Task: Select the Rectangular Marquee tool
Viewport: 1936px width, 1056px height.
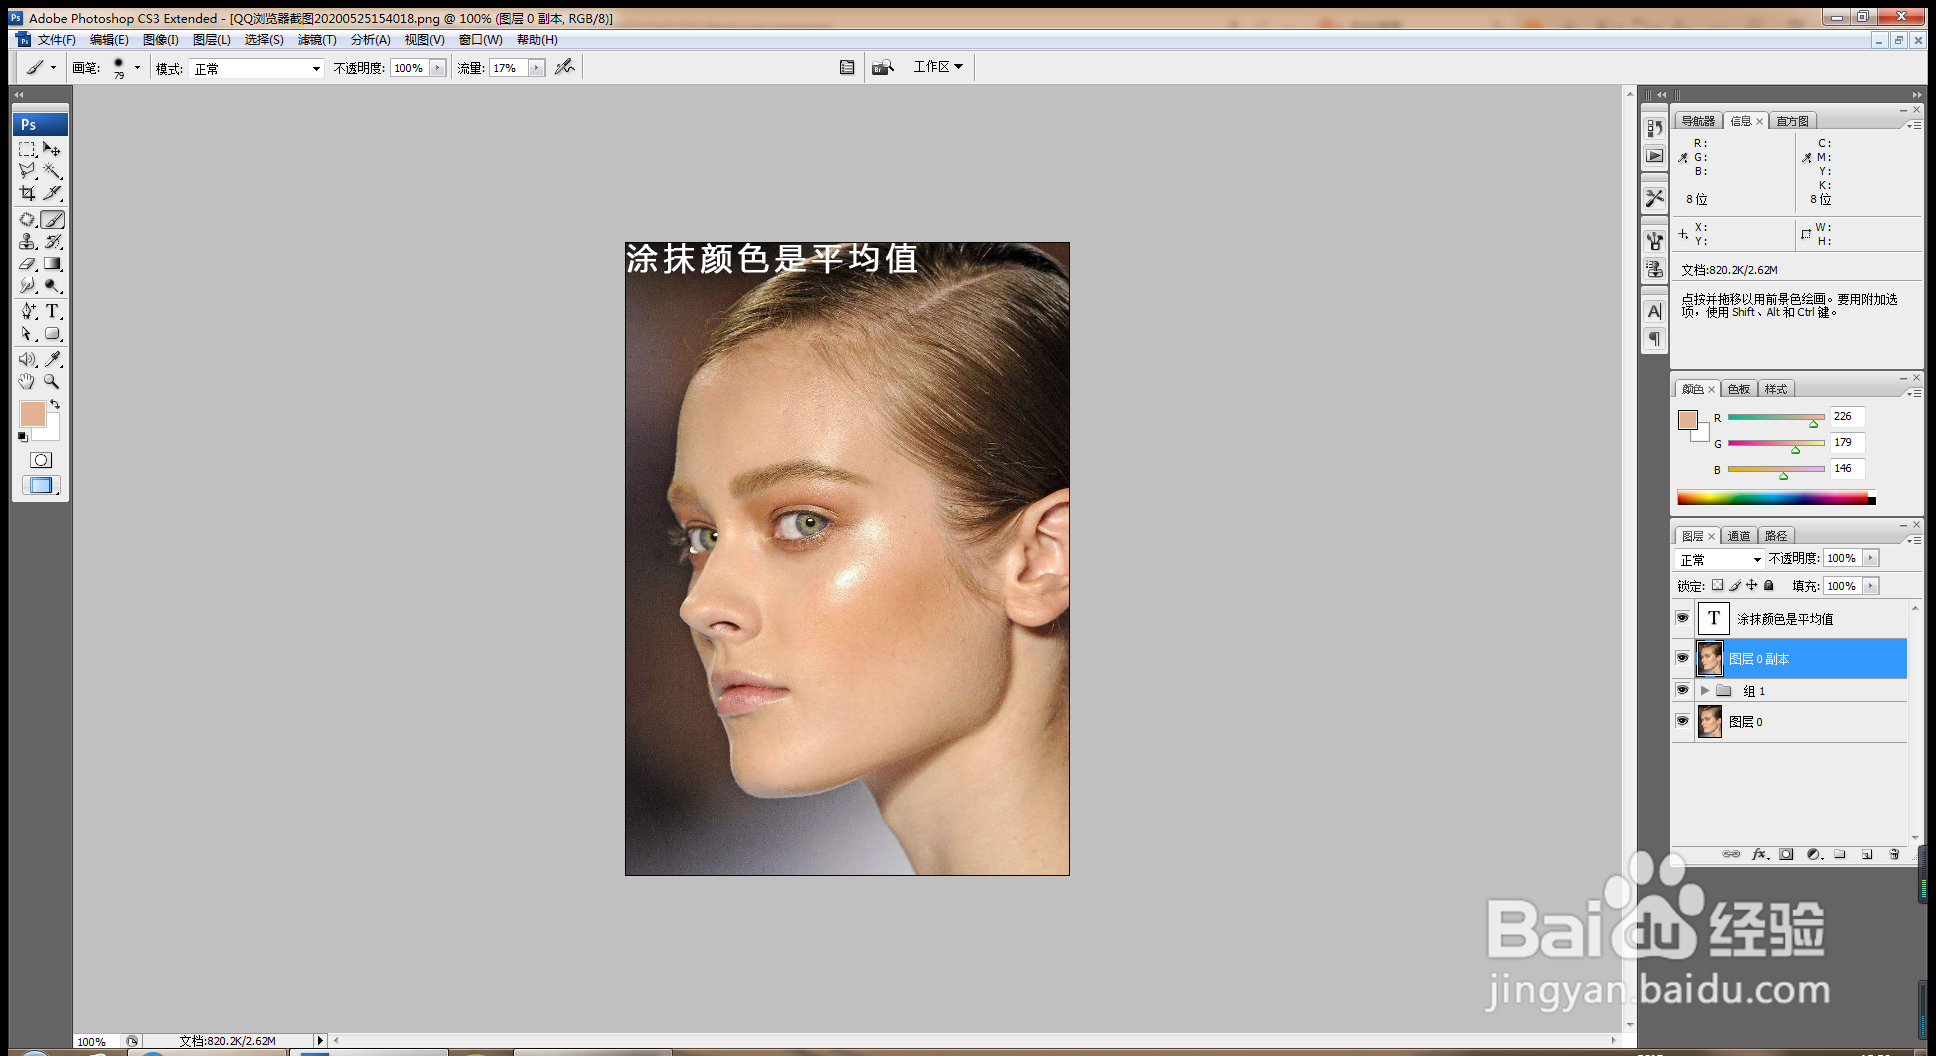Action: click(x=28, y=149)
